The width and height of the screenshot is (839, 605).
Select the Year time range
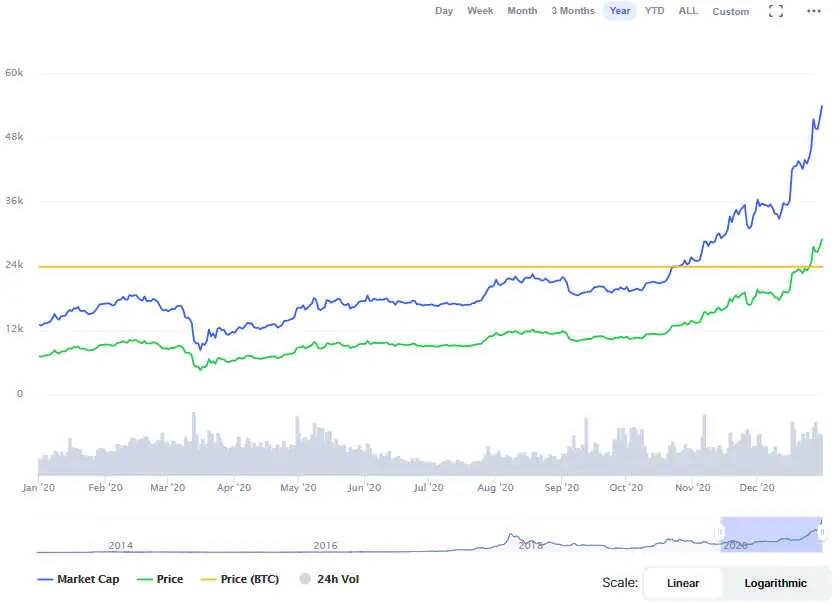[620, 11]
